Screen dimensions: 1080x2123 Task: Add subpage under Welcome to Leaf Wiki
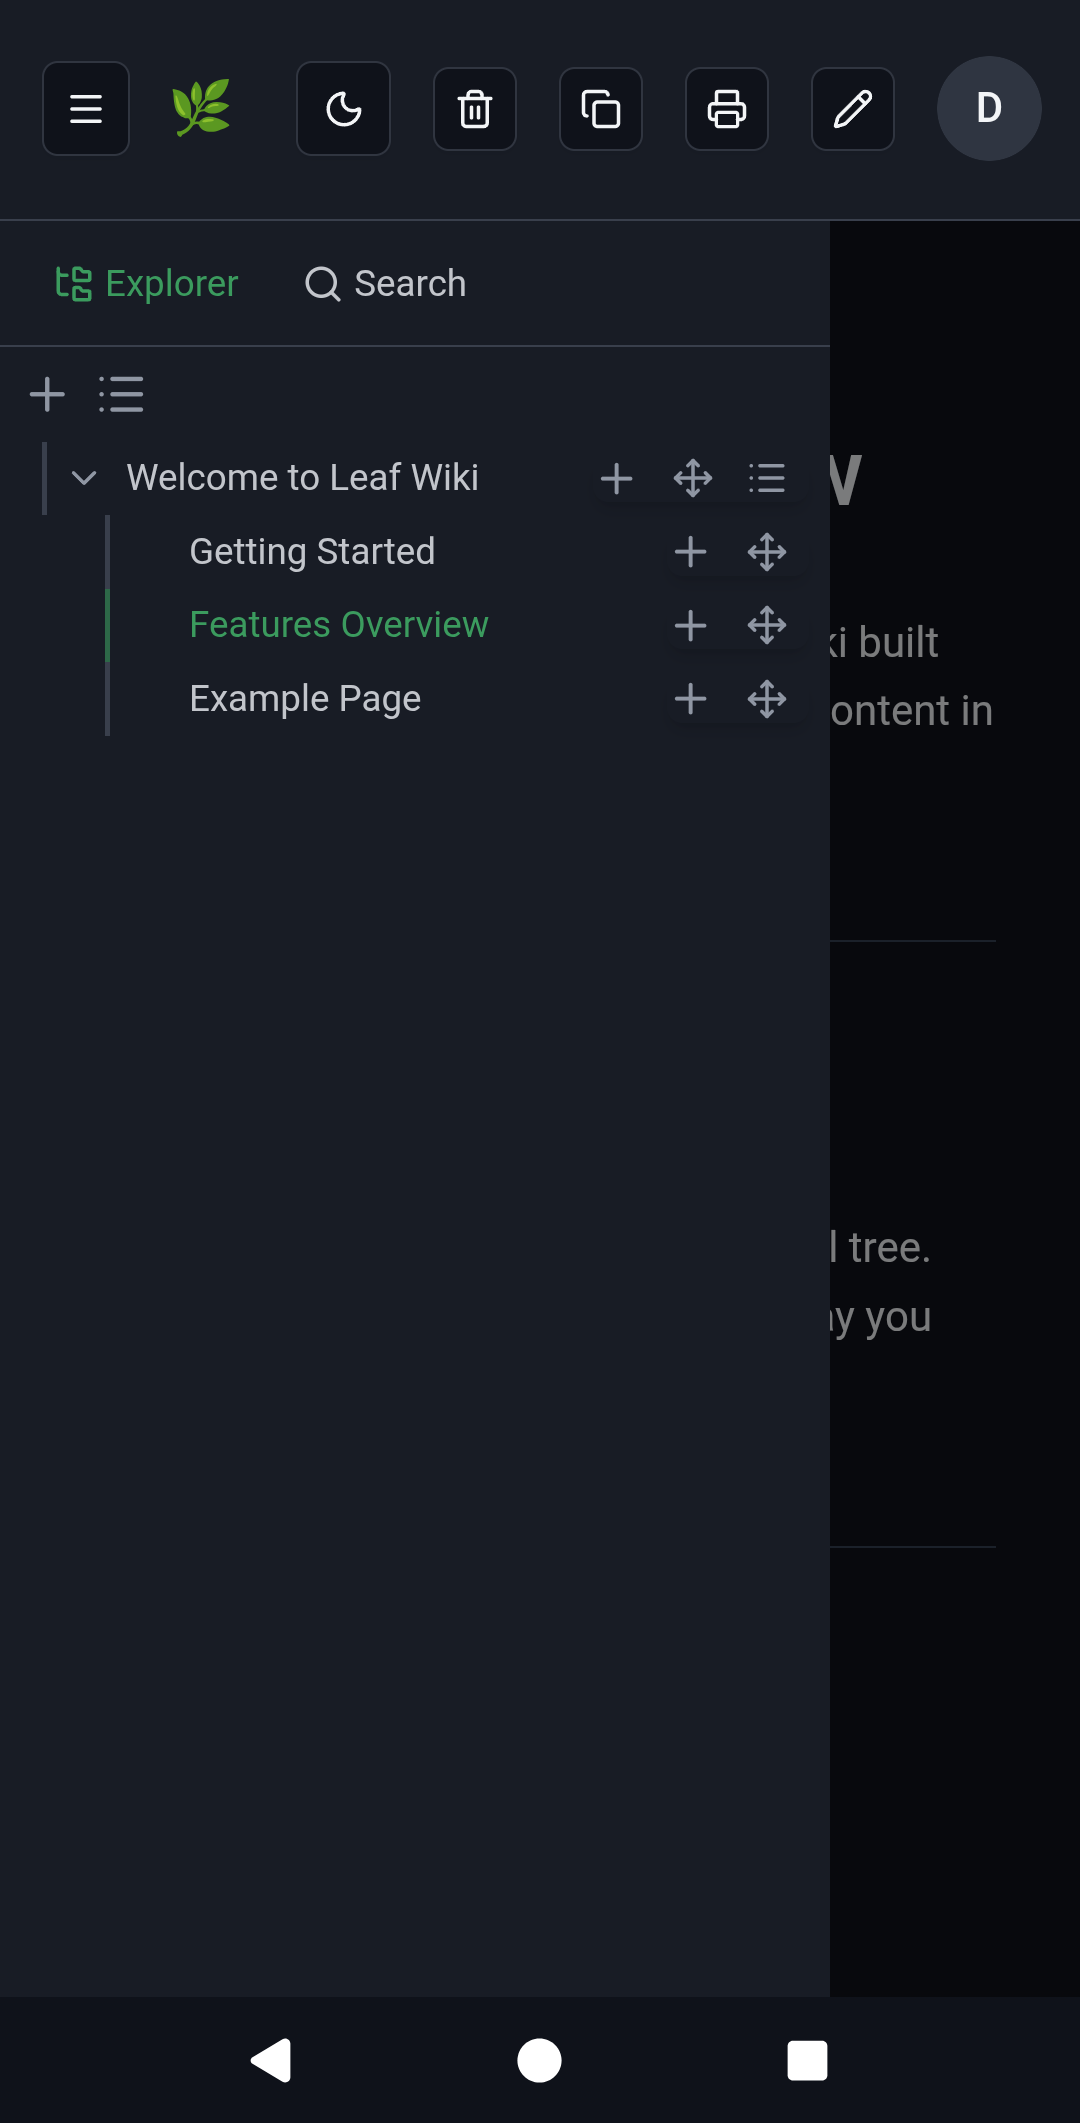[617, 478]
